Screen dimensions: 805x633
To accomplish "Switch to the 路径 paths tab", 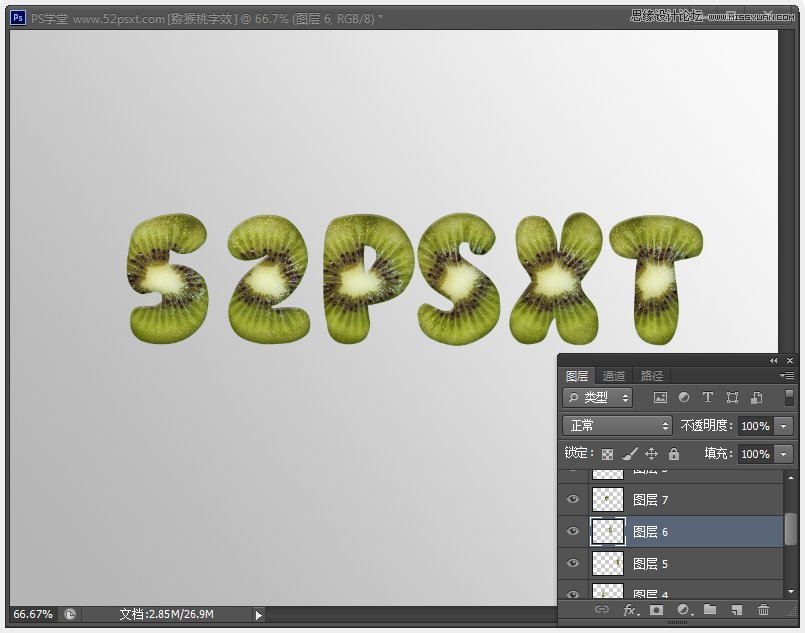I will click(x=652, y=376).
